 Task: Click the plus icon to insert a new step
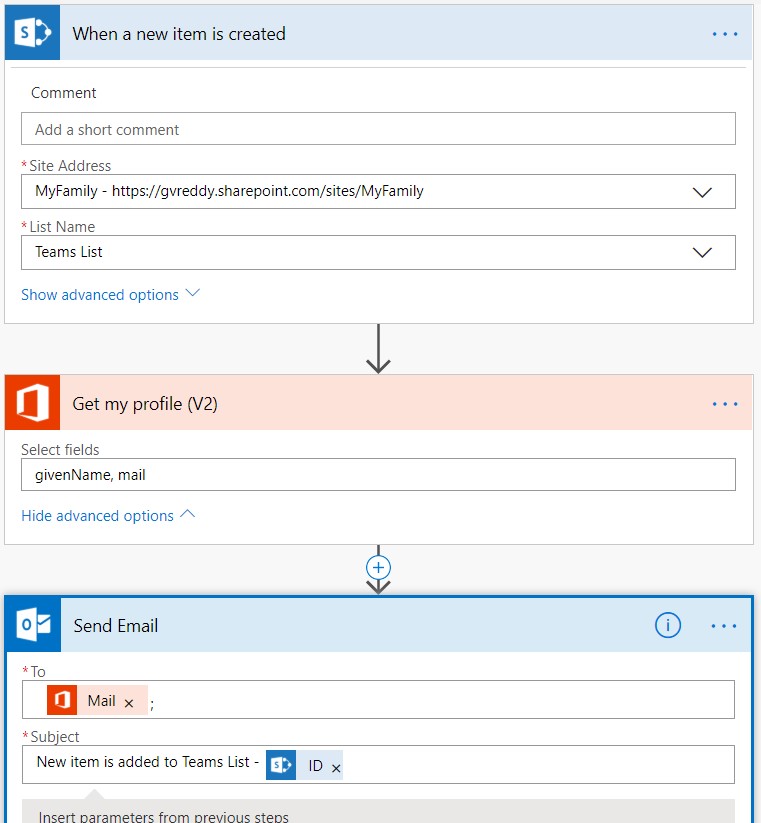coord(378,565)
